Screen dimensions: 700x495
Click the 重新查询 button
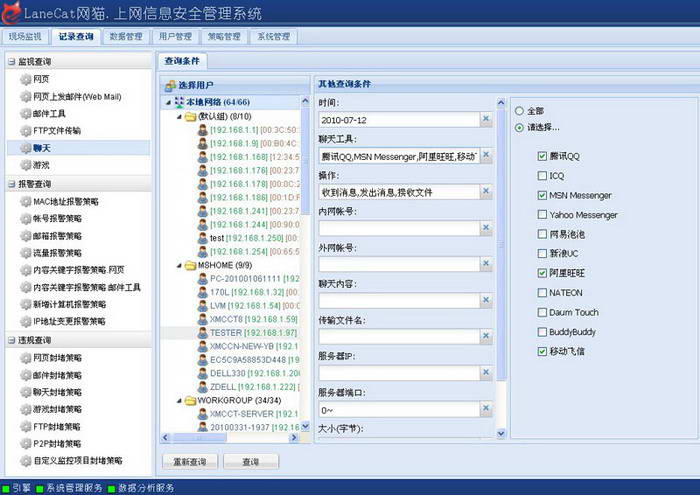pyautogui.click(x=190, y=462)
